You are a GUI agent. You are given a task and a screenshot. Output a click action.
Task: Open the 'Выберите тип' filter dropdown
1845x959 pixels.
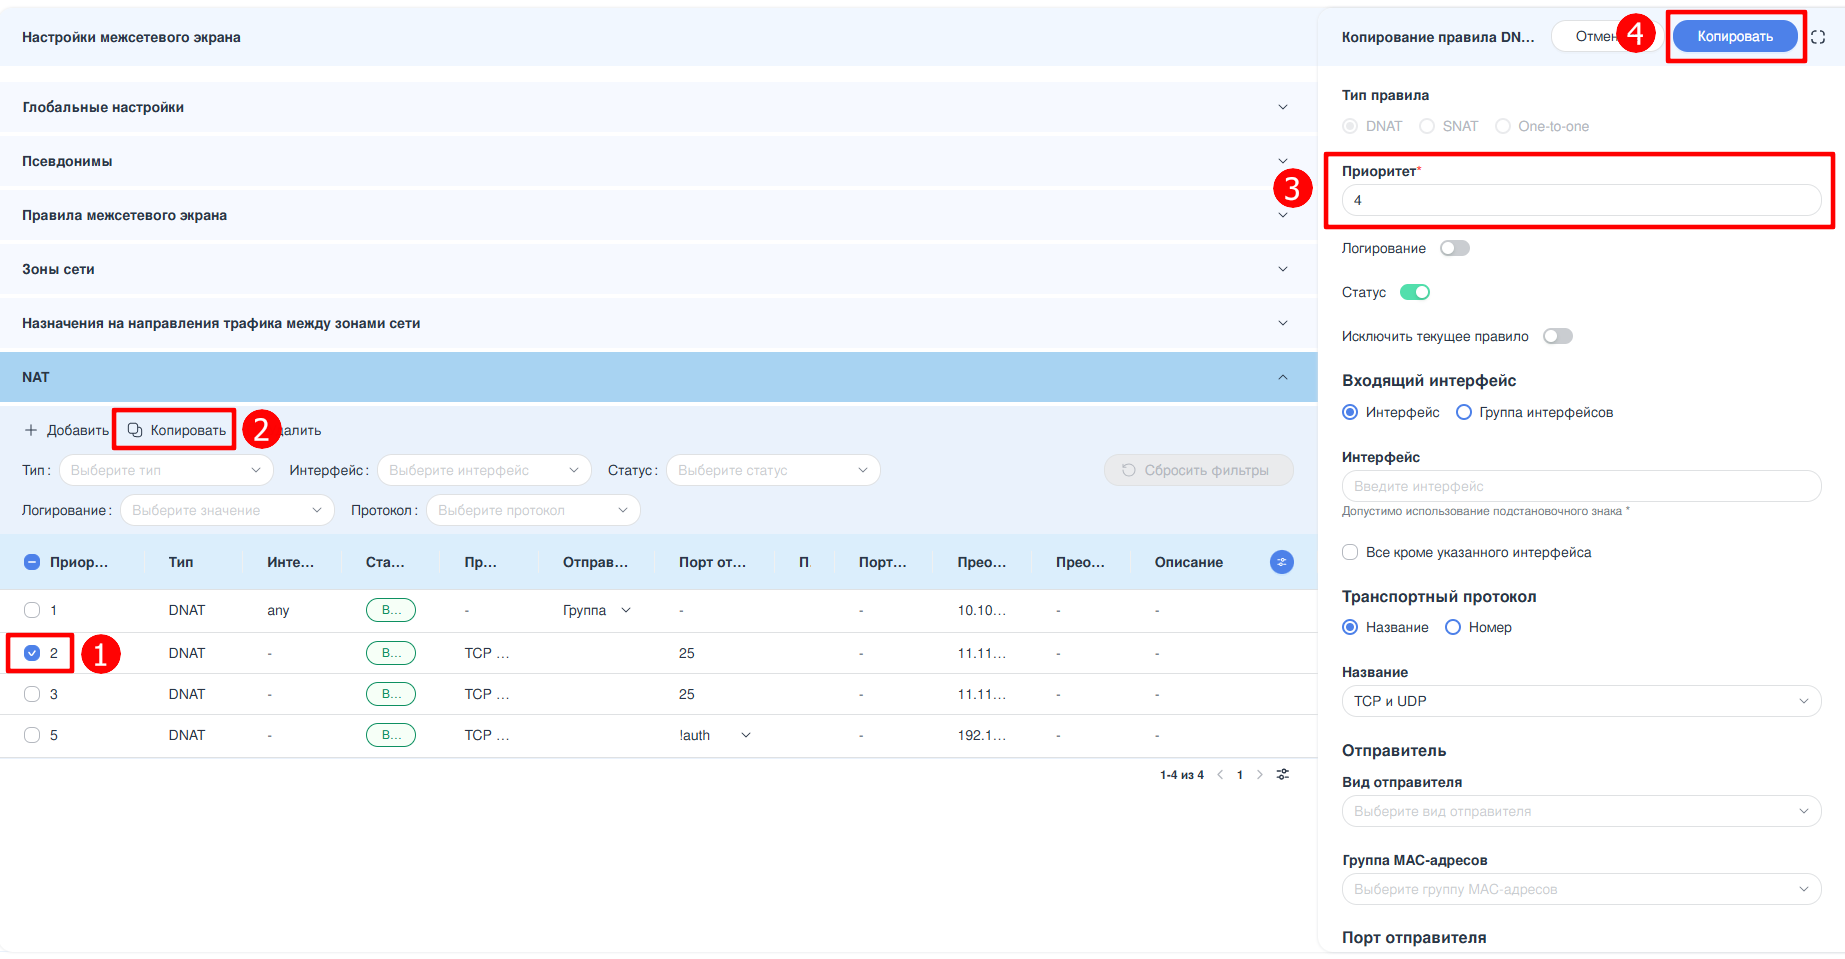pyautogui.click(x=166, y=470)
